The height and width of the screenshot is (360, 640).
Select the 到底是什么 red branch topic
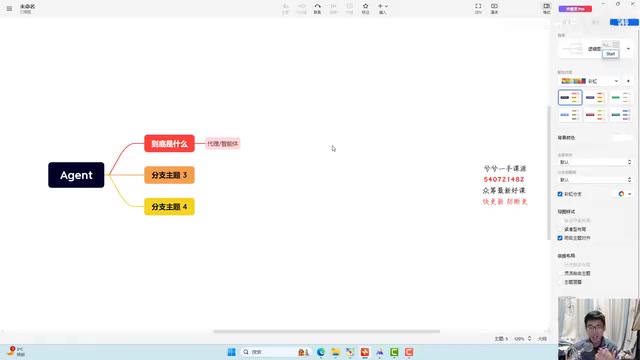click(169, 144)
